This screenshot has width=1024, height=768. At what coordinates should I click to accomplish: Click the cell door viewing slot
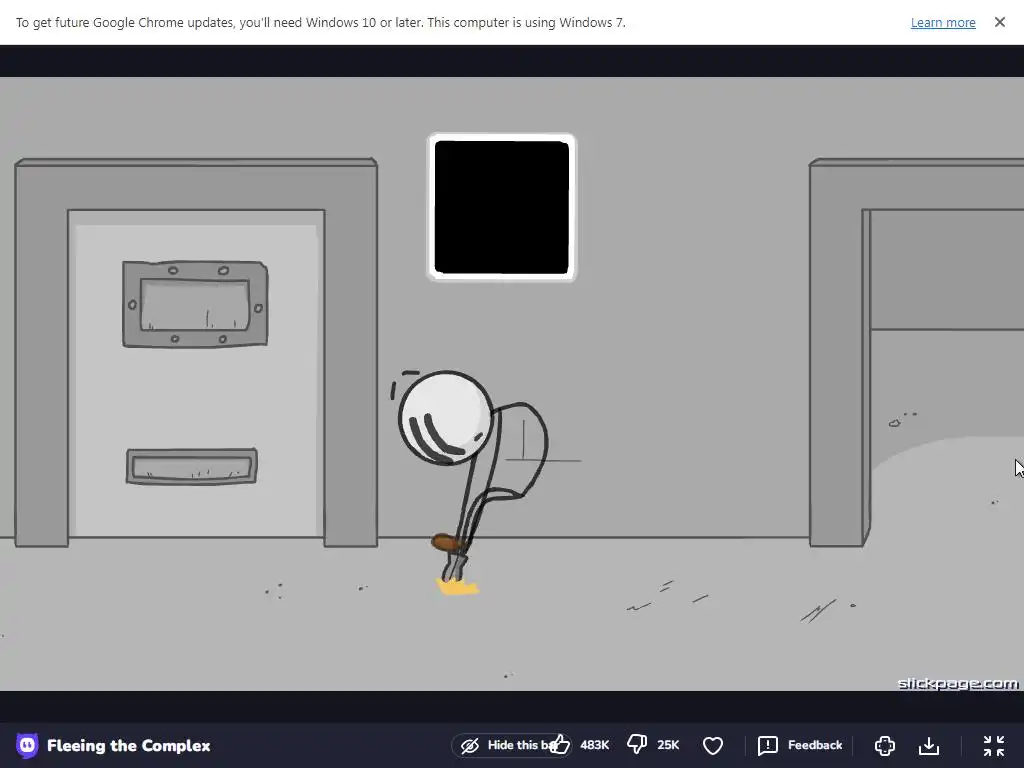[195, 304]
